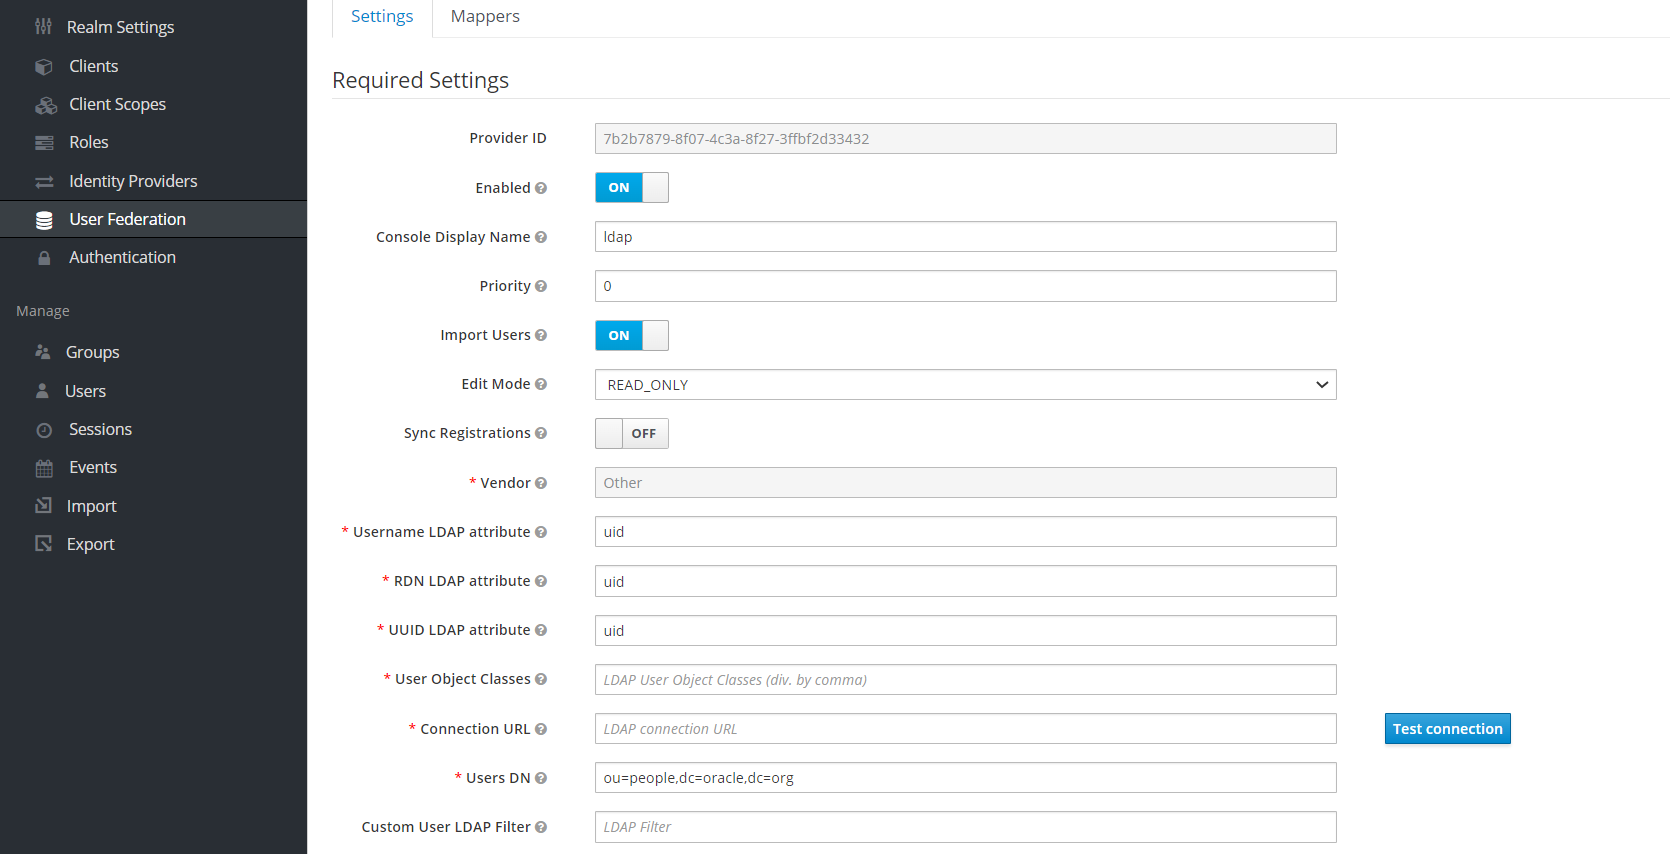The height and width of the screenshot is (854, 1670).
Task: Toggle the Enabled switch off
Action: [x=632, y=188]
